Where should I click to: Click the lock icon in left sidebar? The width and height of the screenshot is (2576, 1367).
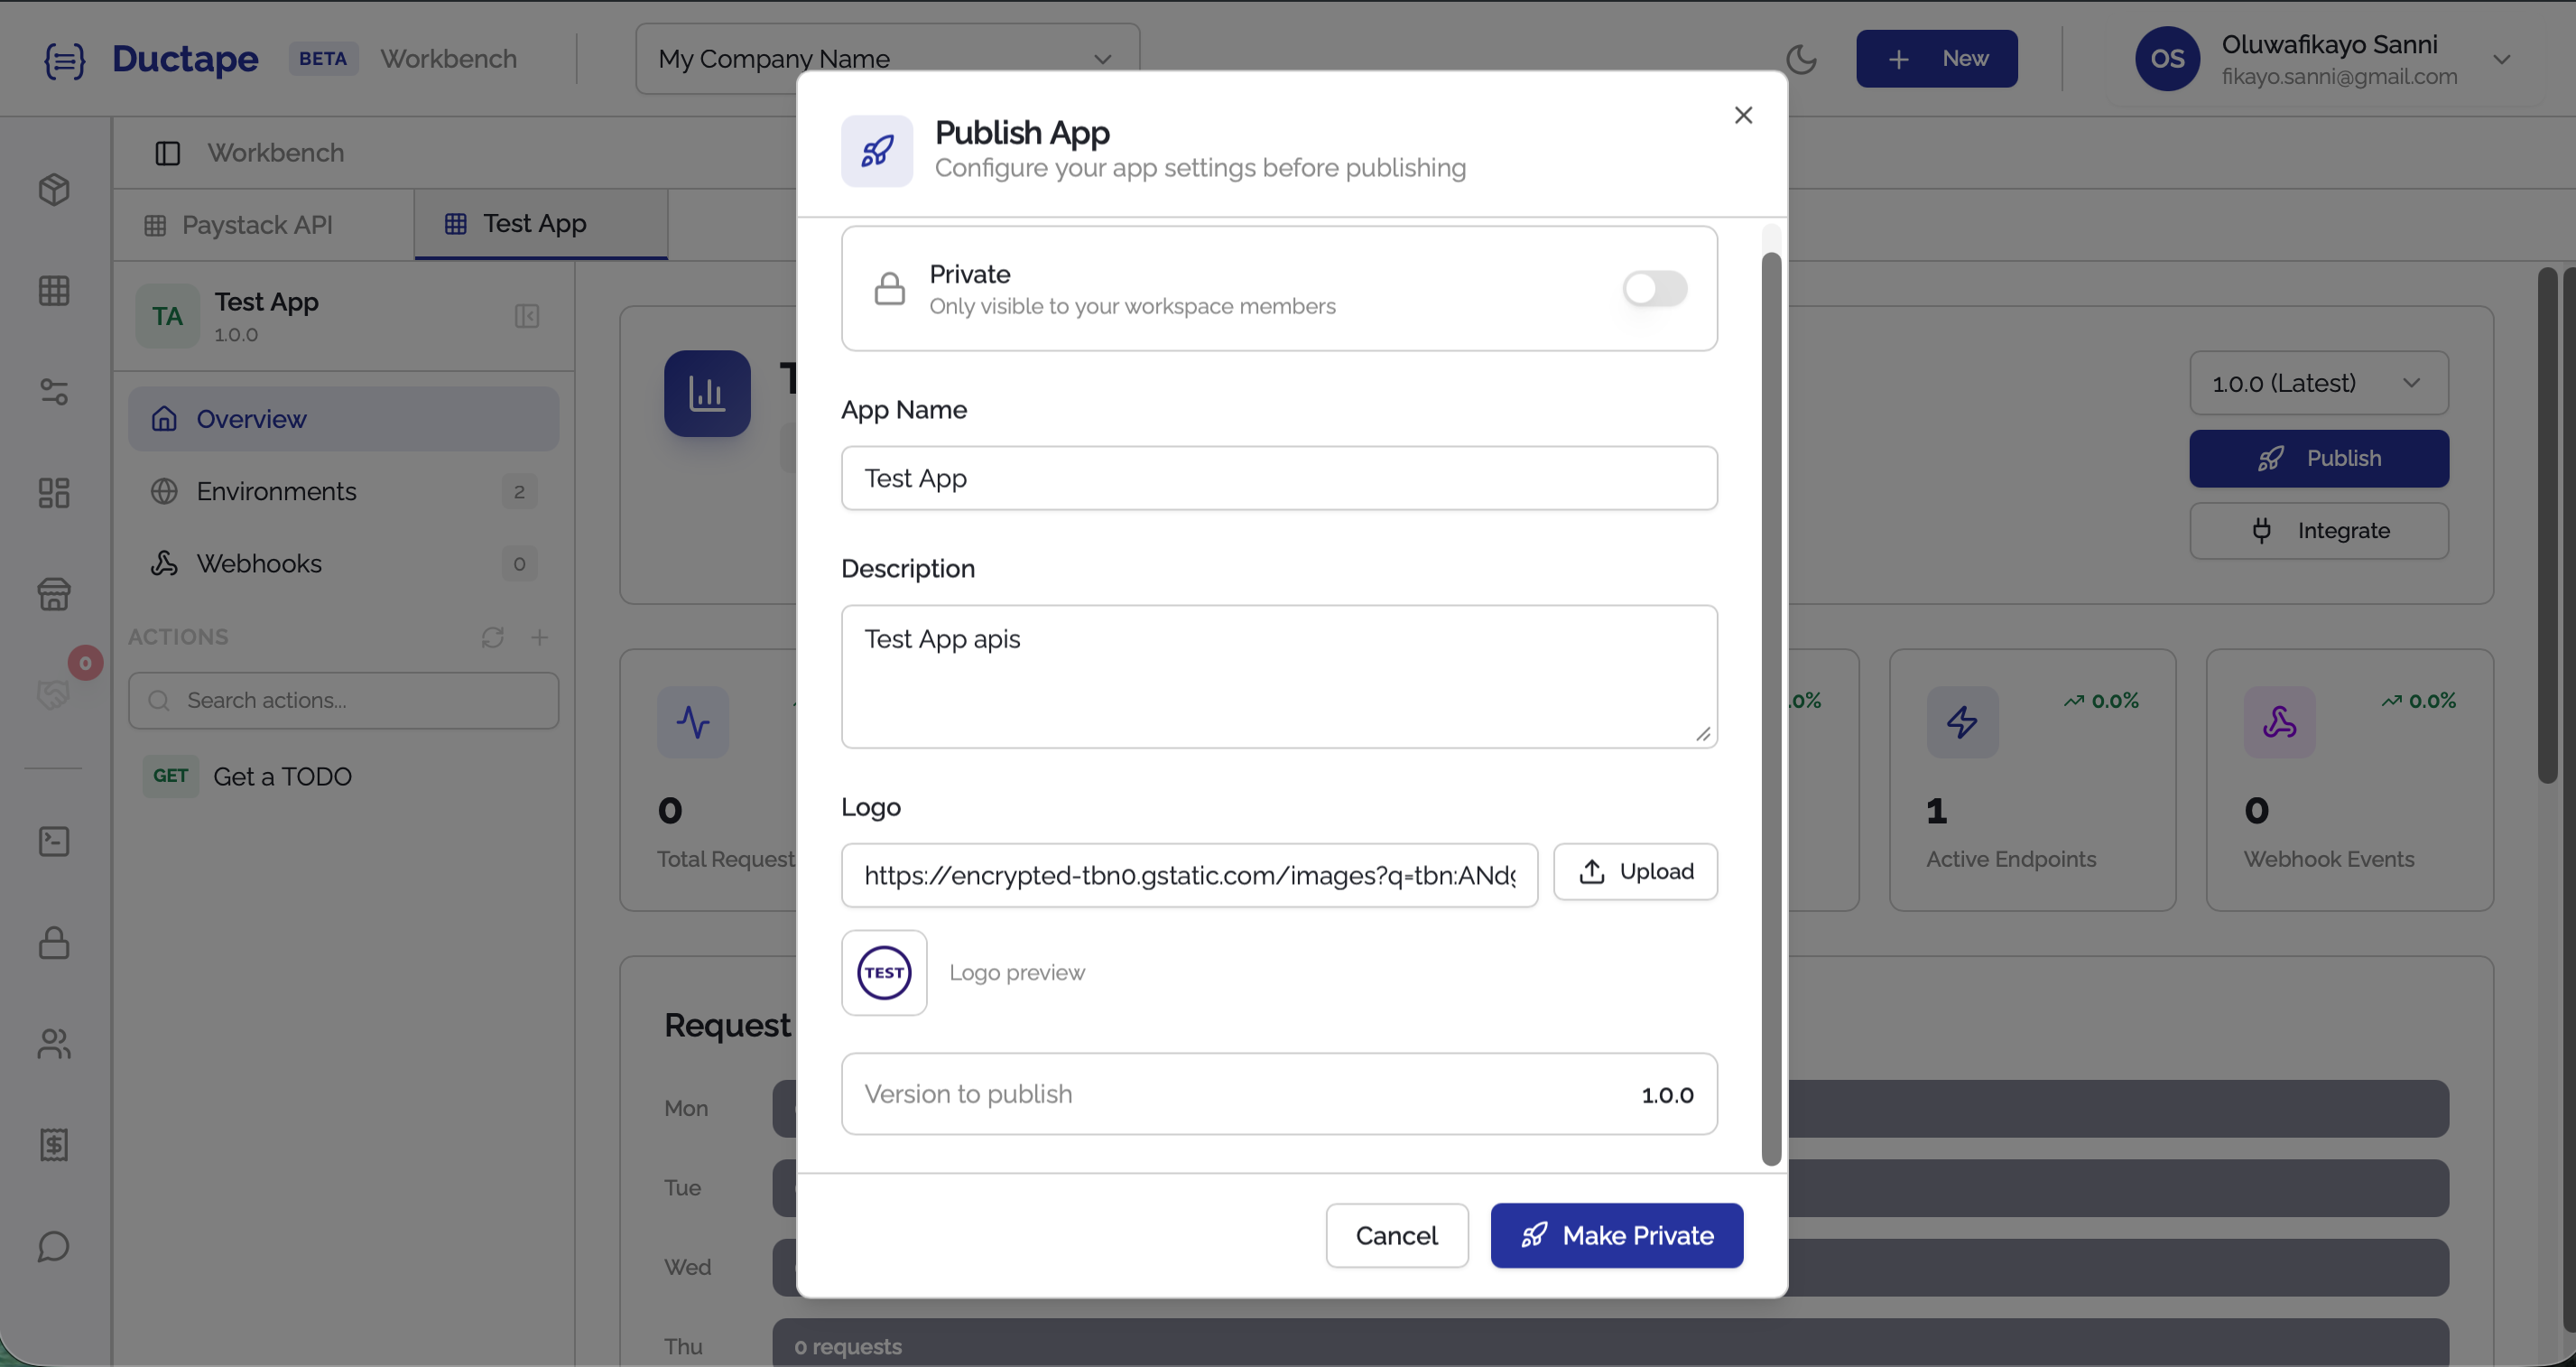[x=54, y=943]
